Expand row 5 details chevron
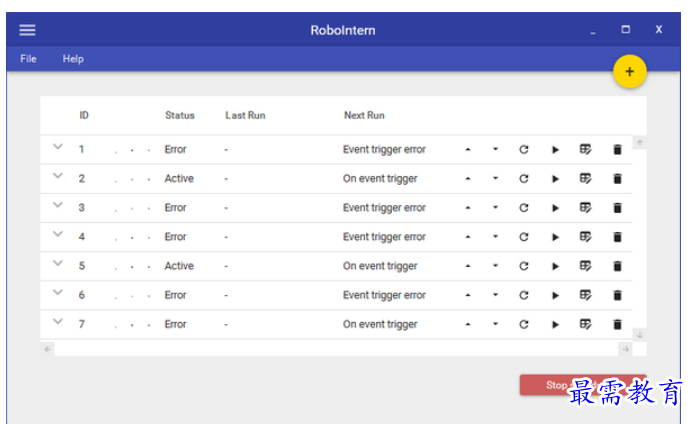 pos(58,263)
